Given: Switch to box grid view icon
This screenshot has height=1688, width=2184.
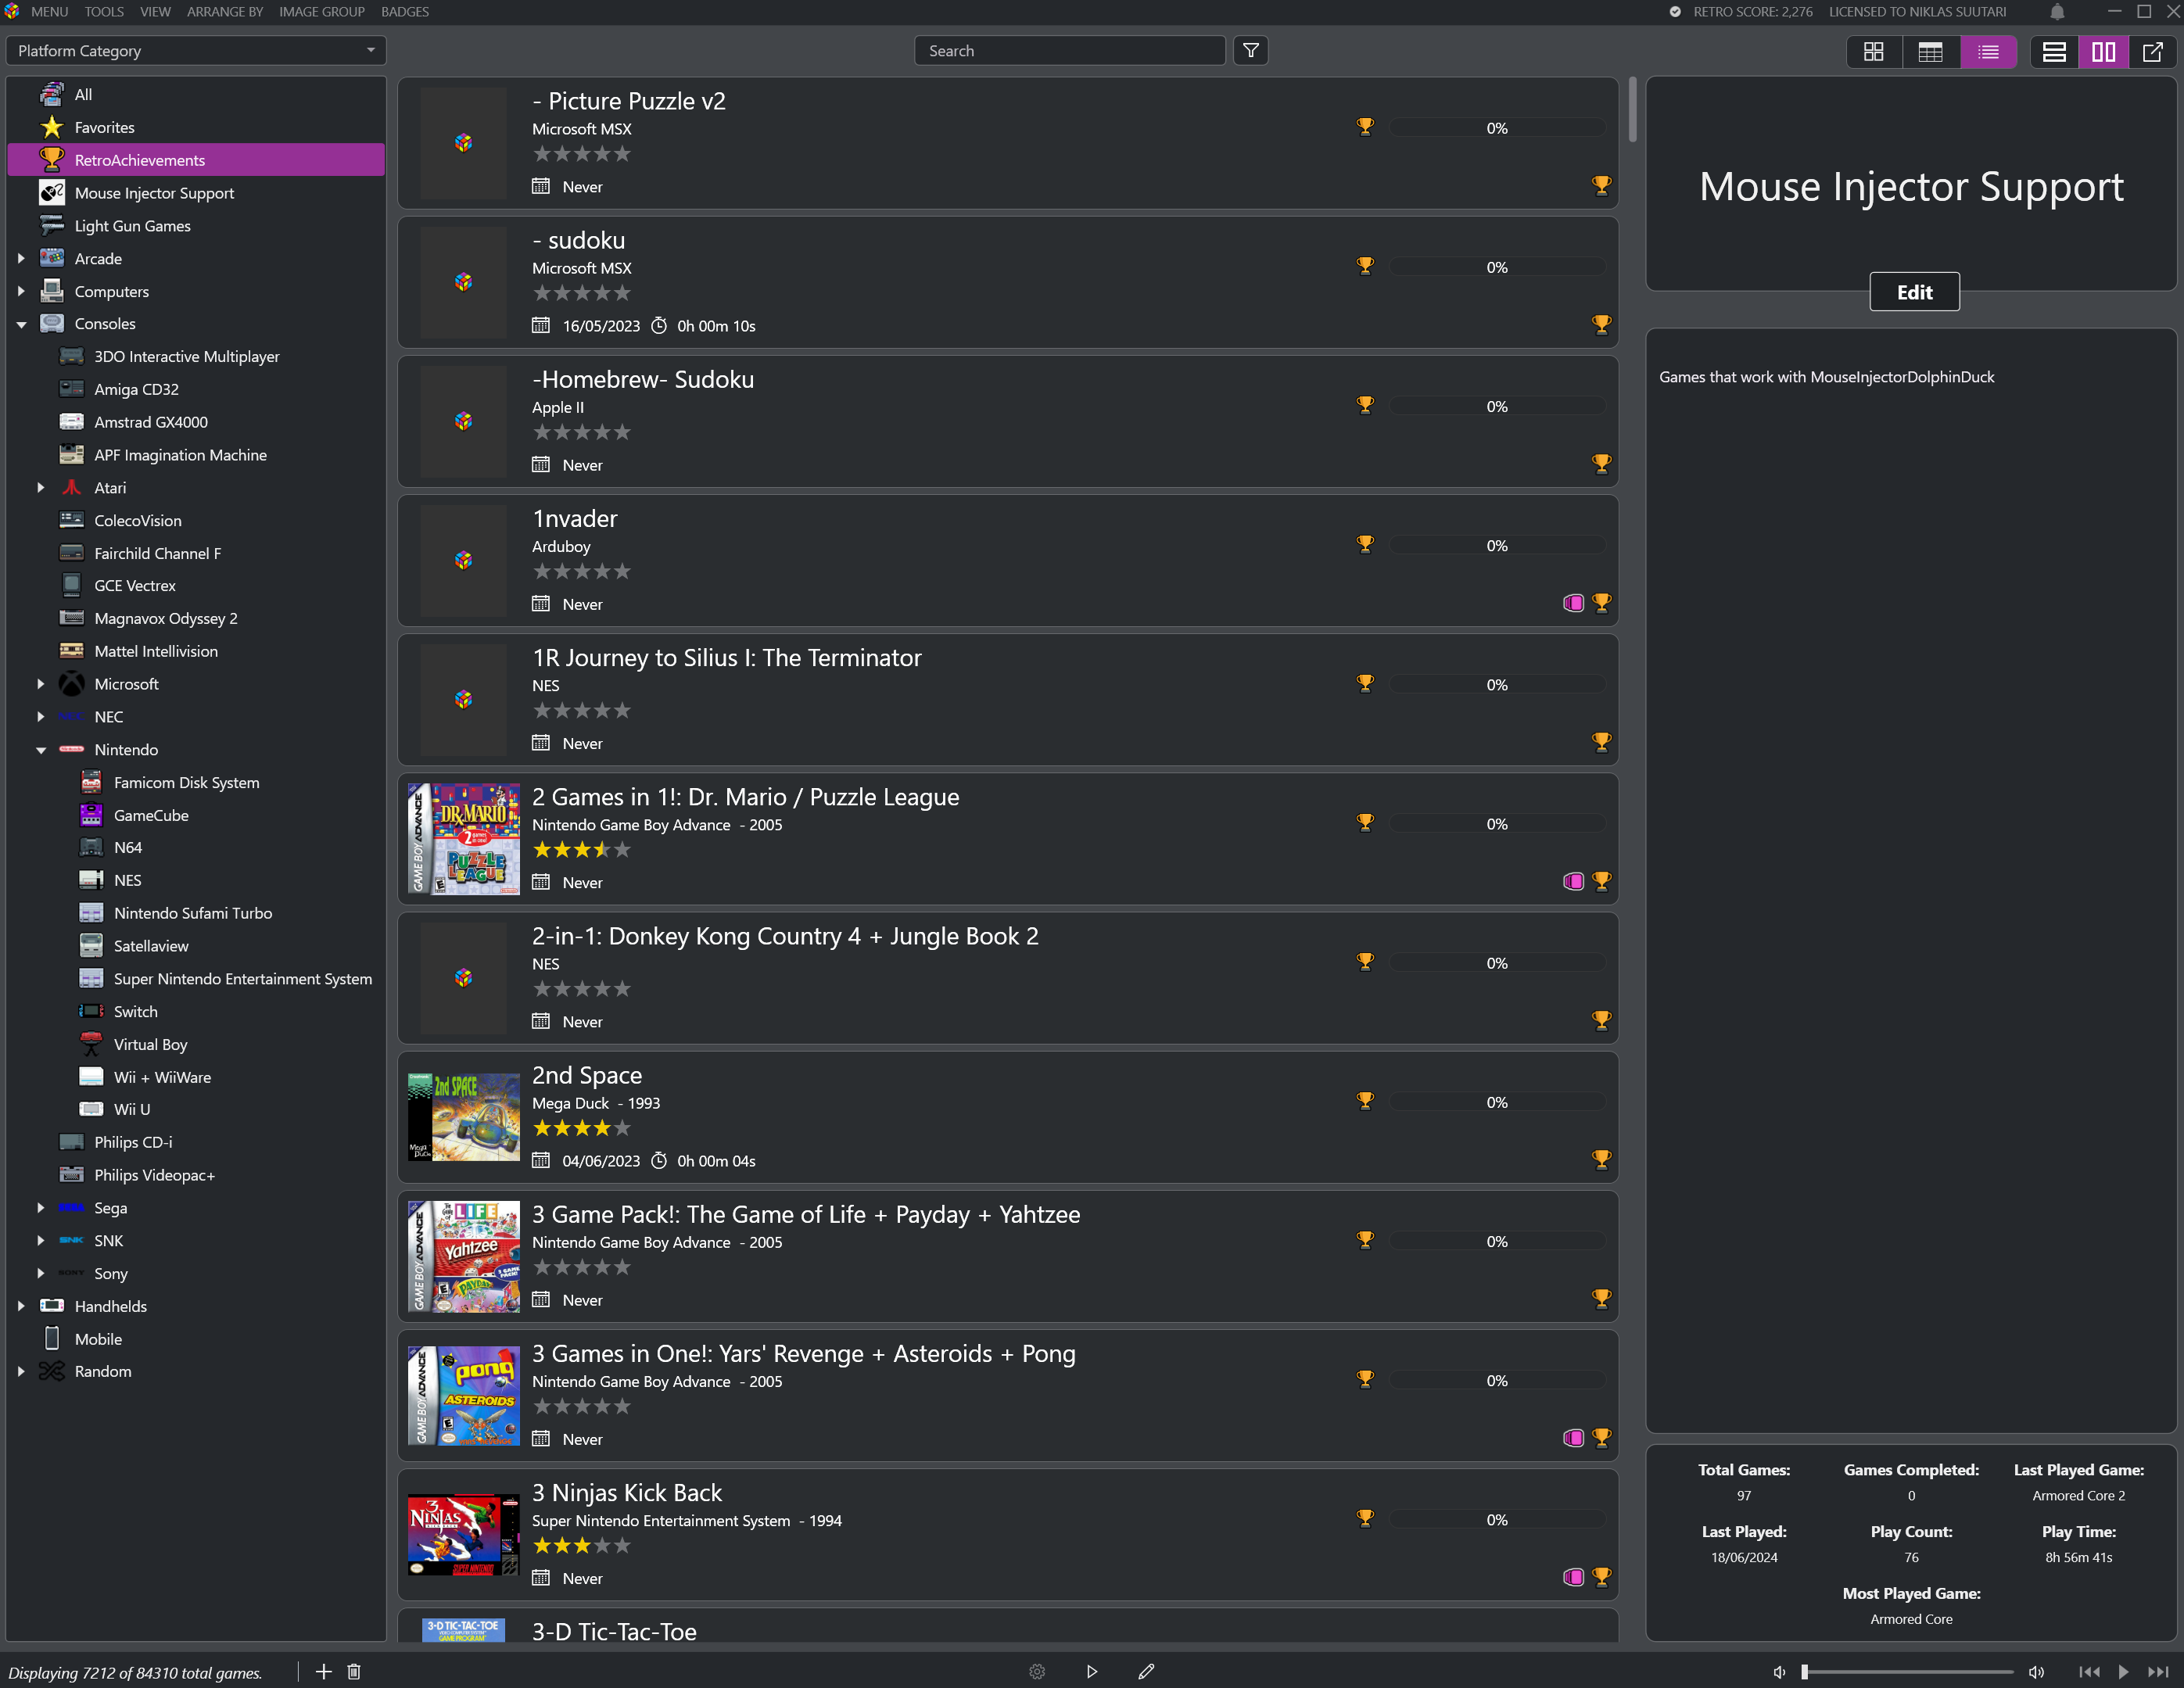Looking at the screenshot, I should (x=1874, y=51).
